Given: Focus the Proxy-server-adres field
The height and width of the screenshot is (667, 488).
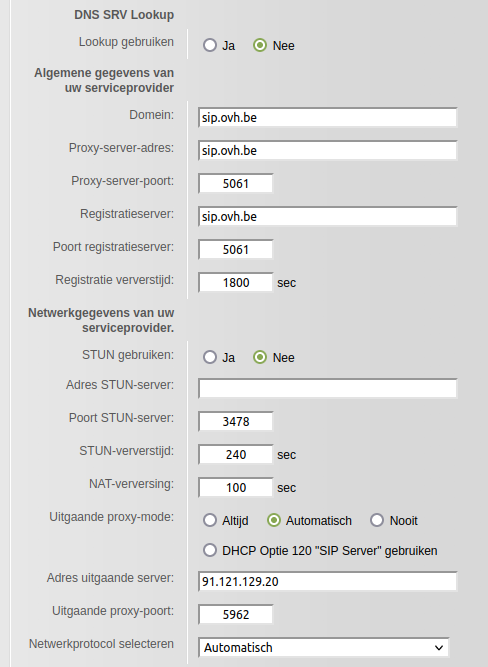Looking at the screenshot, I should click(328, 151).
